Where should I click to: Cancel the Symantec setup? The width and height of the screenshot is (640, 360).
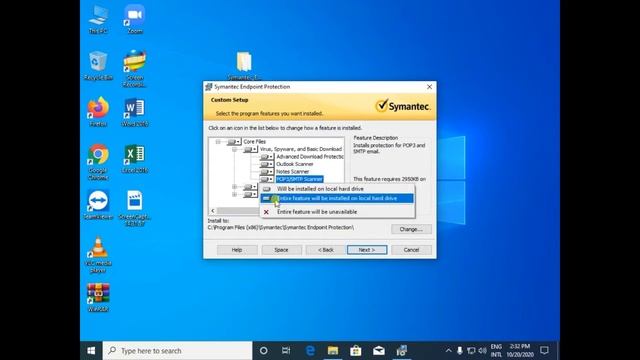[411, 250]
